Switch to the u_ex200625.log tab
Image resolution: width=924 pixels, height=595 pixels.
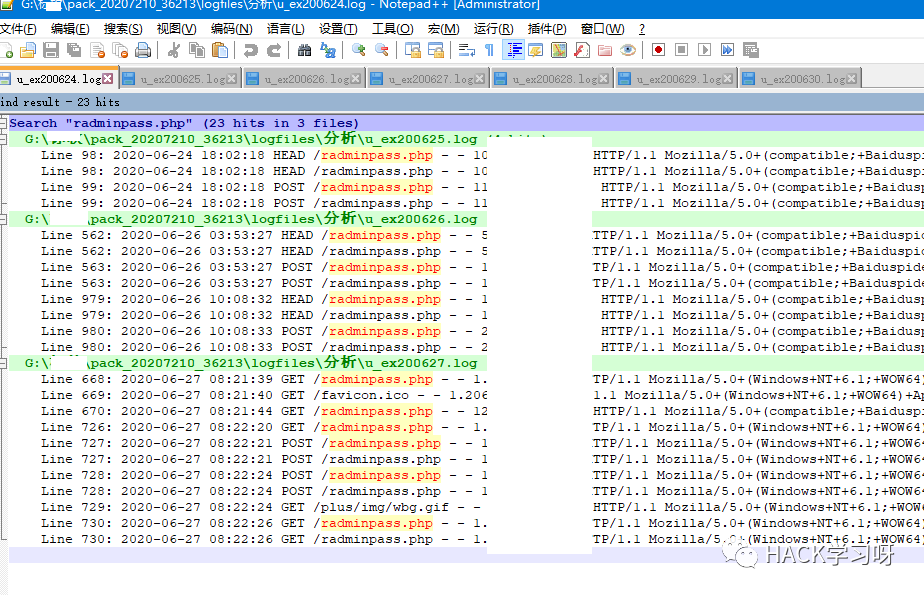tap(180, 79)
